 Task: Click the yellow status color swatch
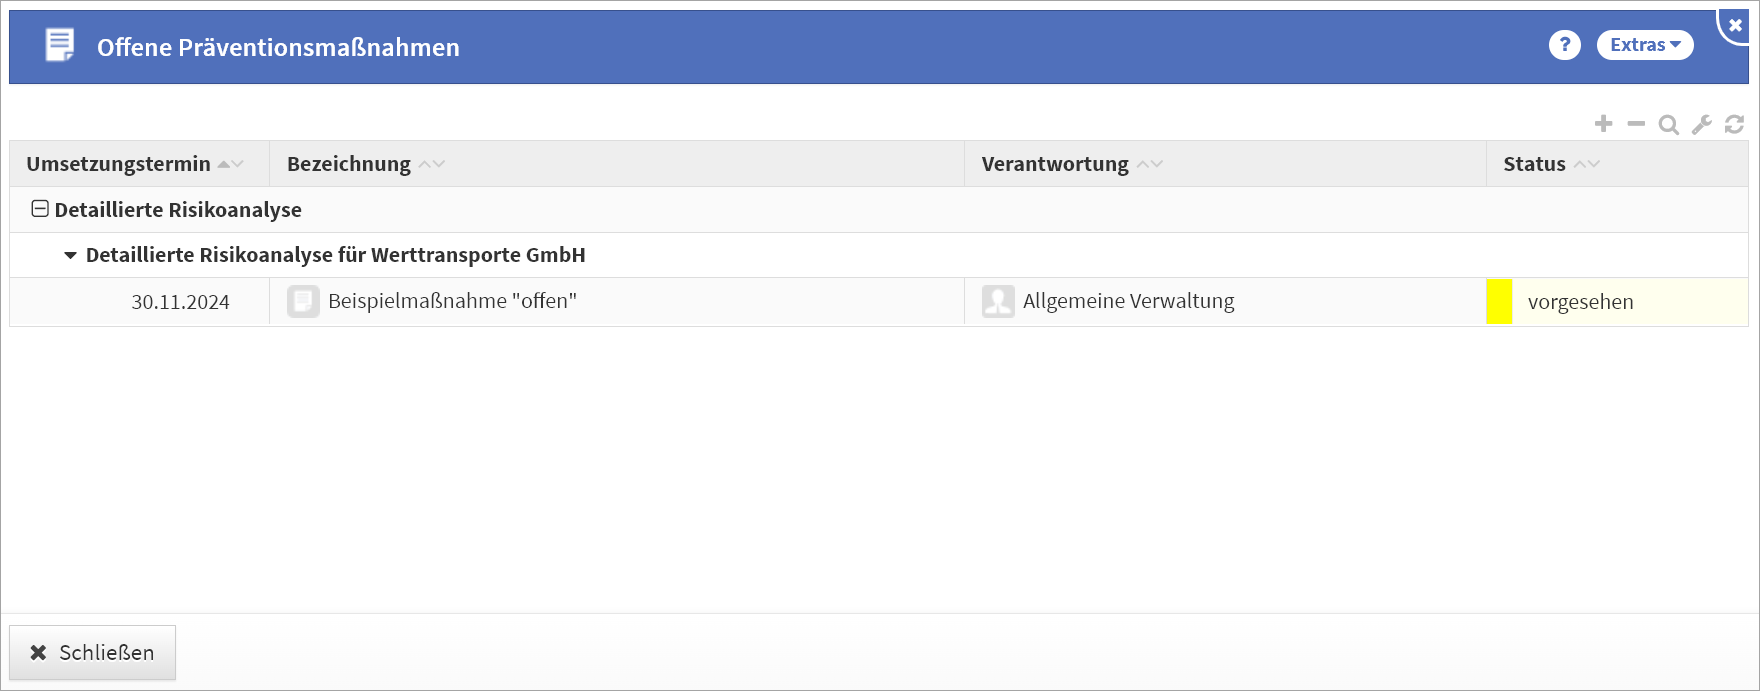pos(1499,302)
